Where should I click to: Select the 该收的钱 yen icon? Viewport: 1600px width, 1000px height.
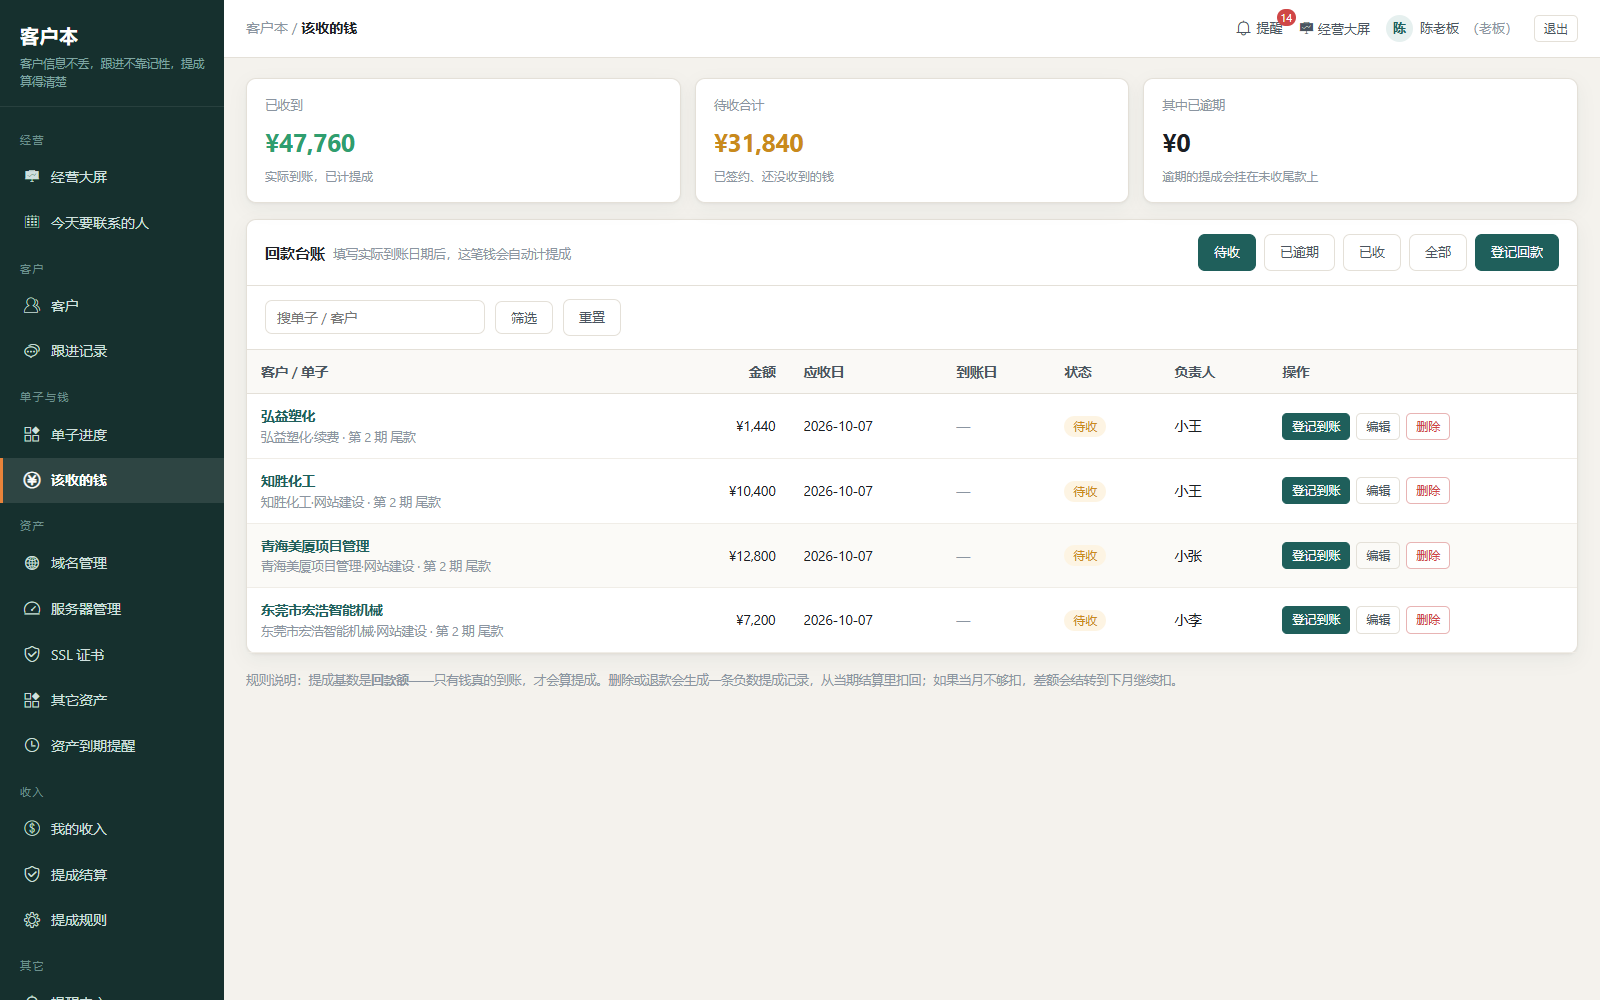(x=32, y=480)
